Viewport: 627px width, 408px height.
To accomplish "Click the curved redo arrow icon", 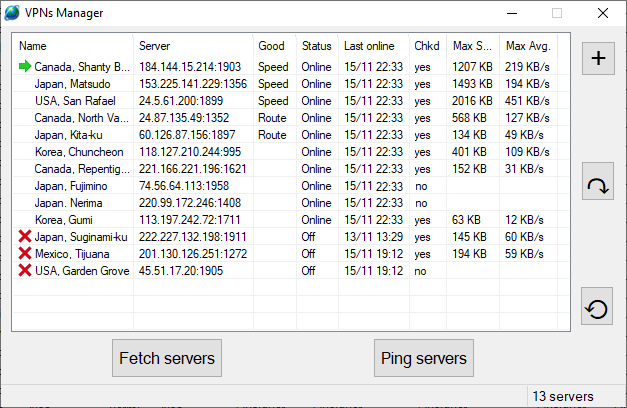I will click(x=598, y=185).
